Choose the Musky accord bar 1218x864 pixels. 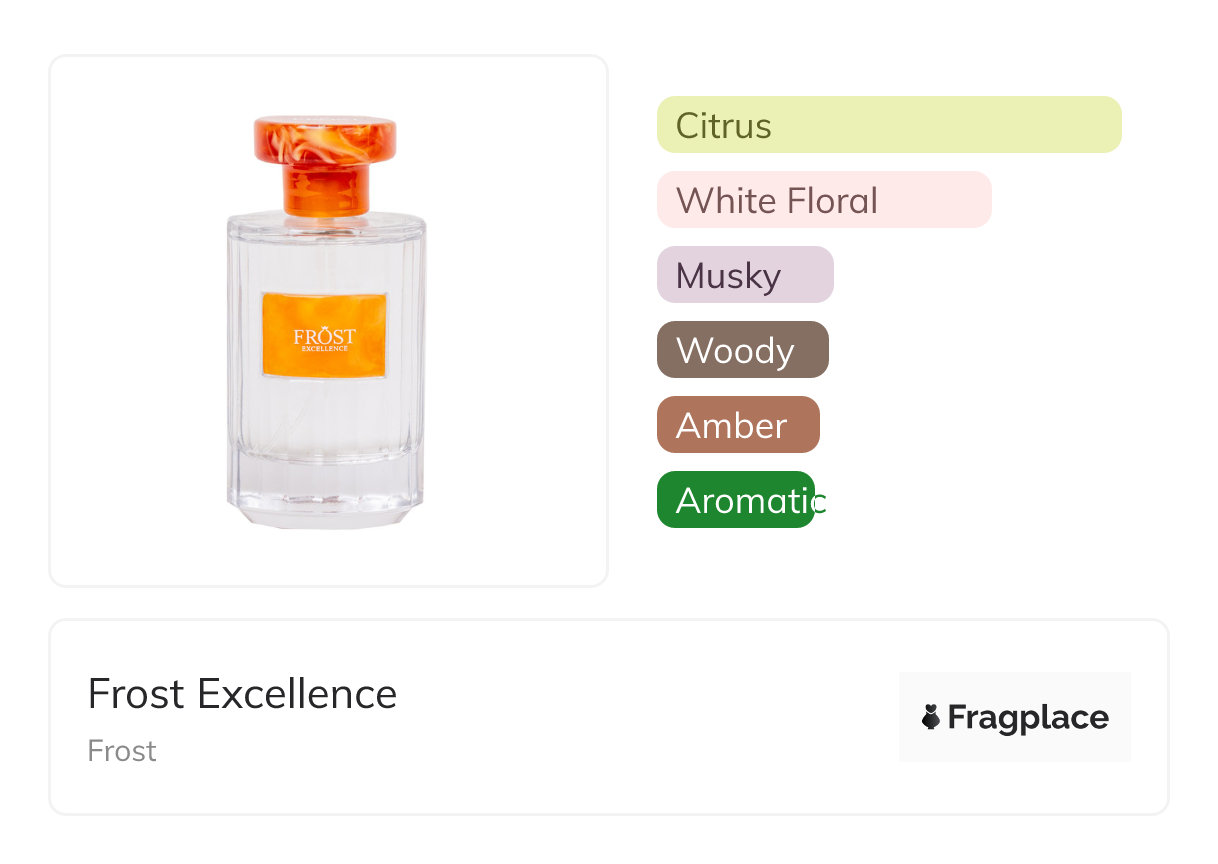click(x=744, y=275)
